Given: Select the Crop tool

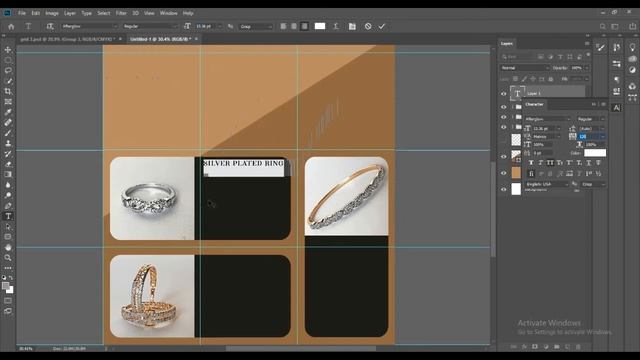Looking at the screenshot, I should coord(8,91).
